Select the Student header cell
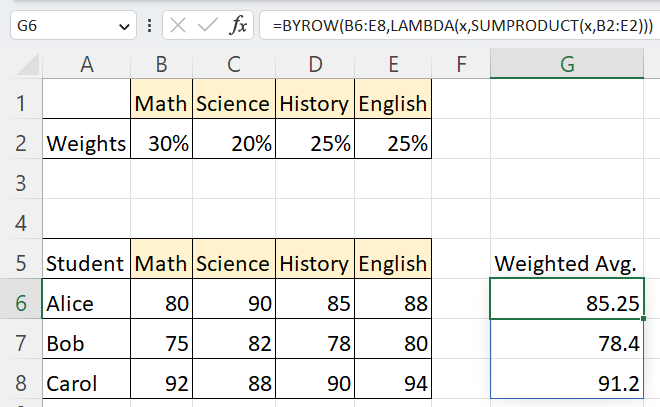The image size is (660, 407). [87, 263]
